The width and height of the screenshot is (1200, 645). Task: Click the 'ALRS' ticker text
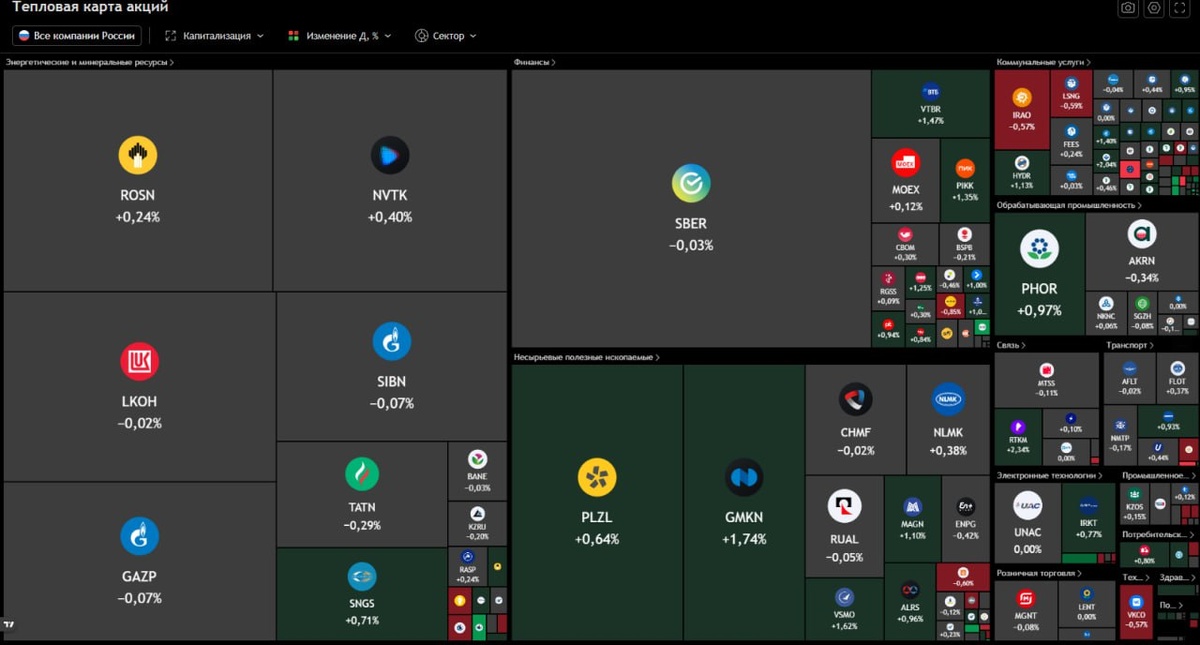[x=910, y=607]
